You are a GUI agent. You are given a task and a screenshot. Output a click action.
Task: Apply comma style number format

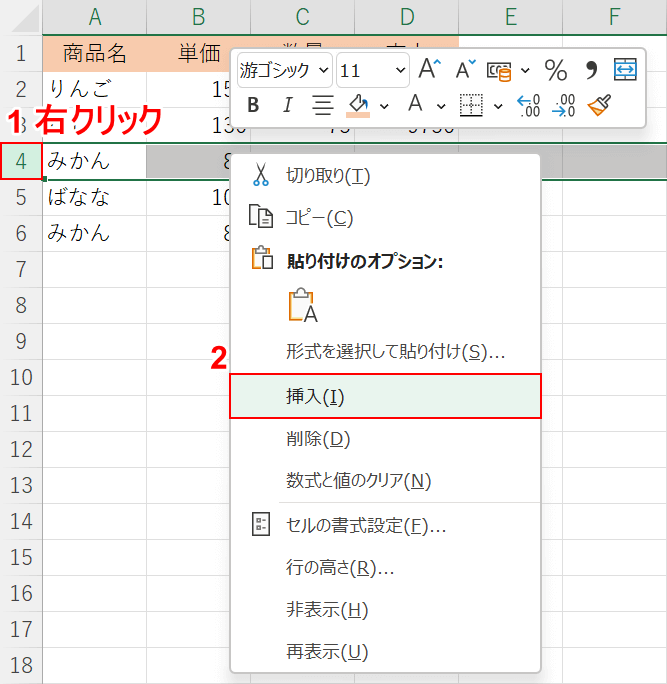(590, 70)
